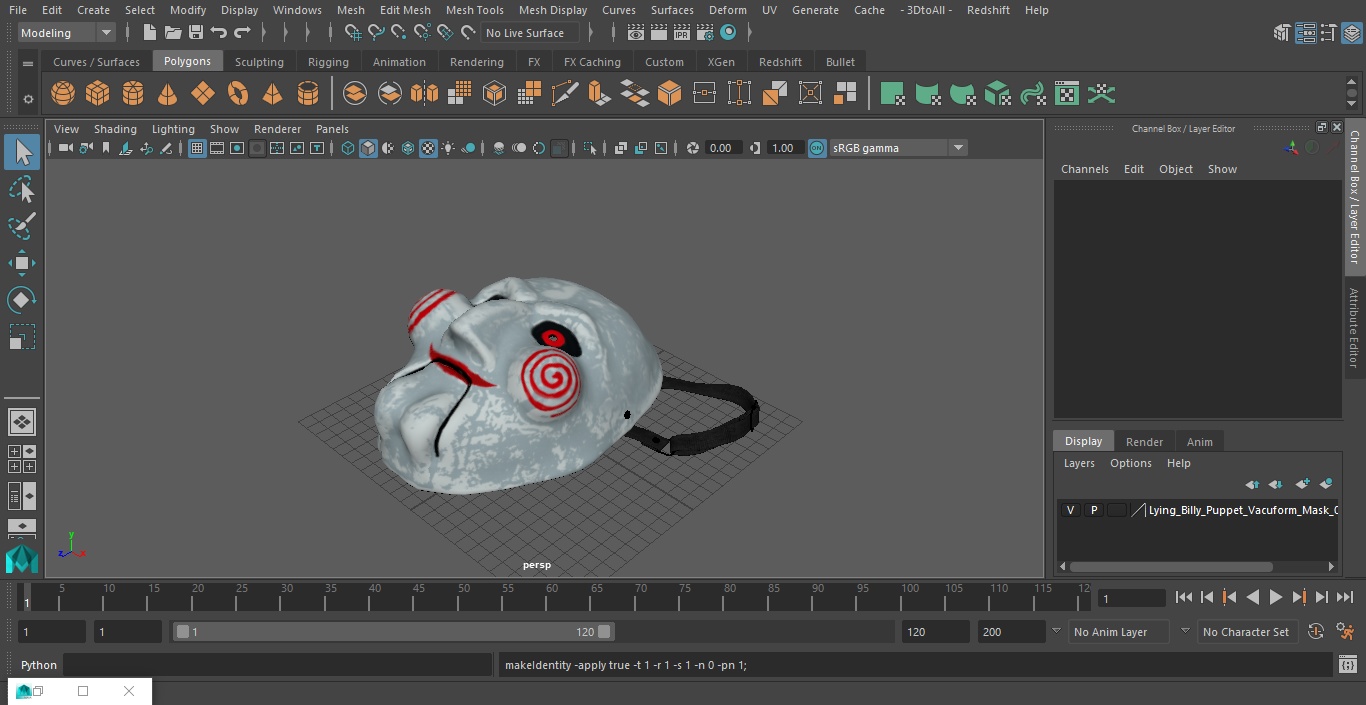
Task: Activate the Rotate tool in toolbox
Action: pos(22,299)
